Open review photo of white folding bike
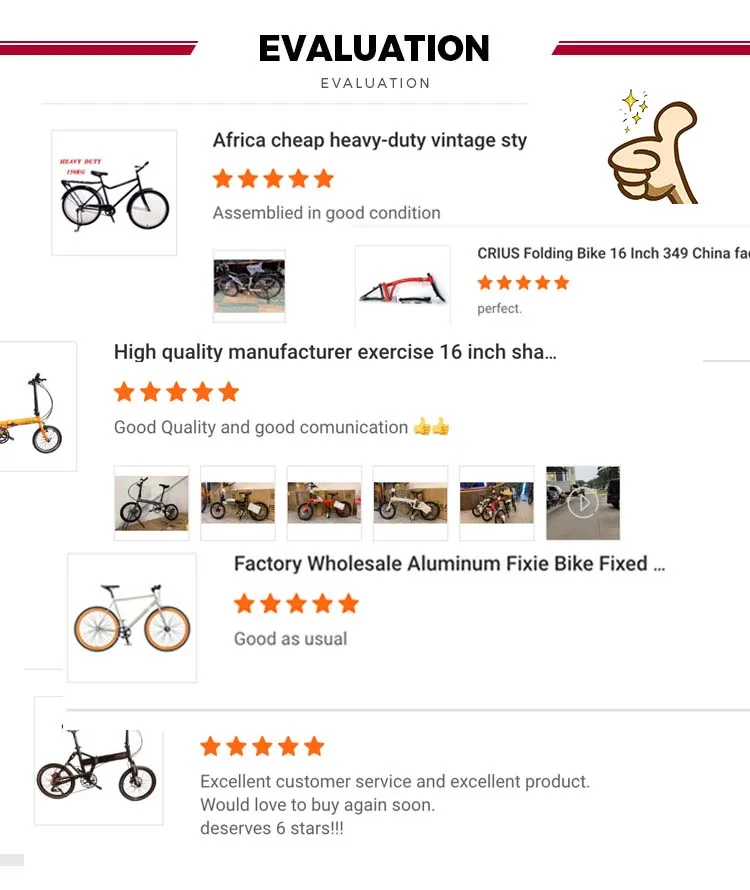Viewport: 750px width, 890px height. 410,503
